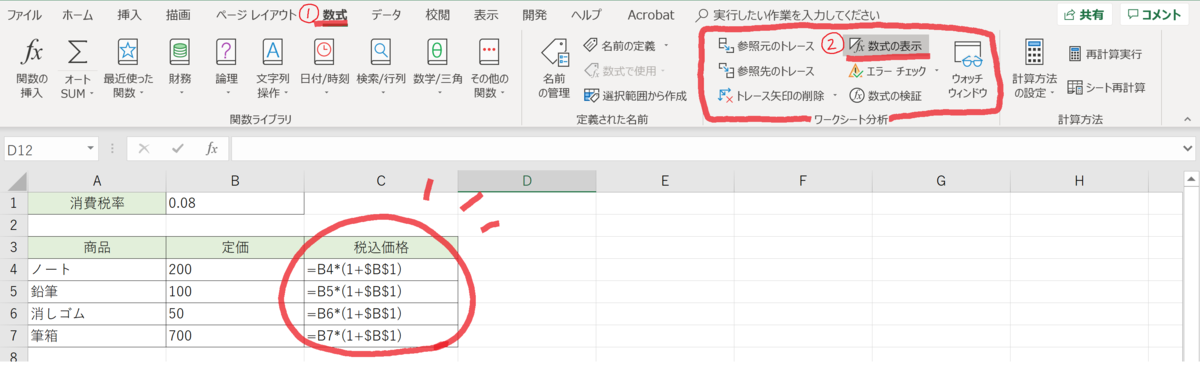Open the 論理 (Logical) functions icon

tap(227, 51)
